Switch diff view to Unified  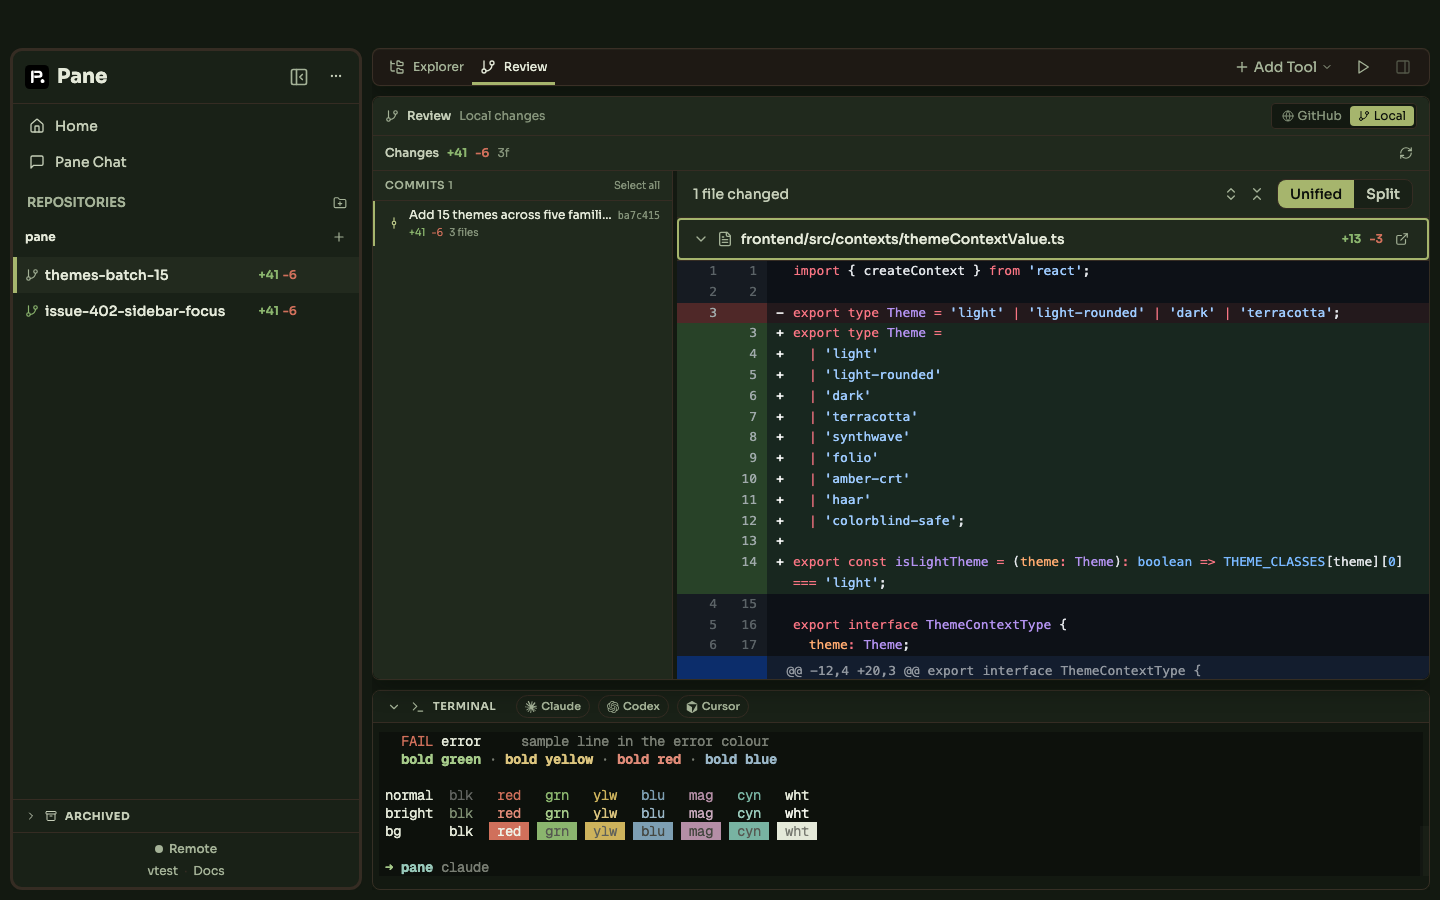click(1316, 194)
